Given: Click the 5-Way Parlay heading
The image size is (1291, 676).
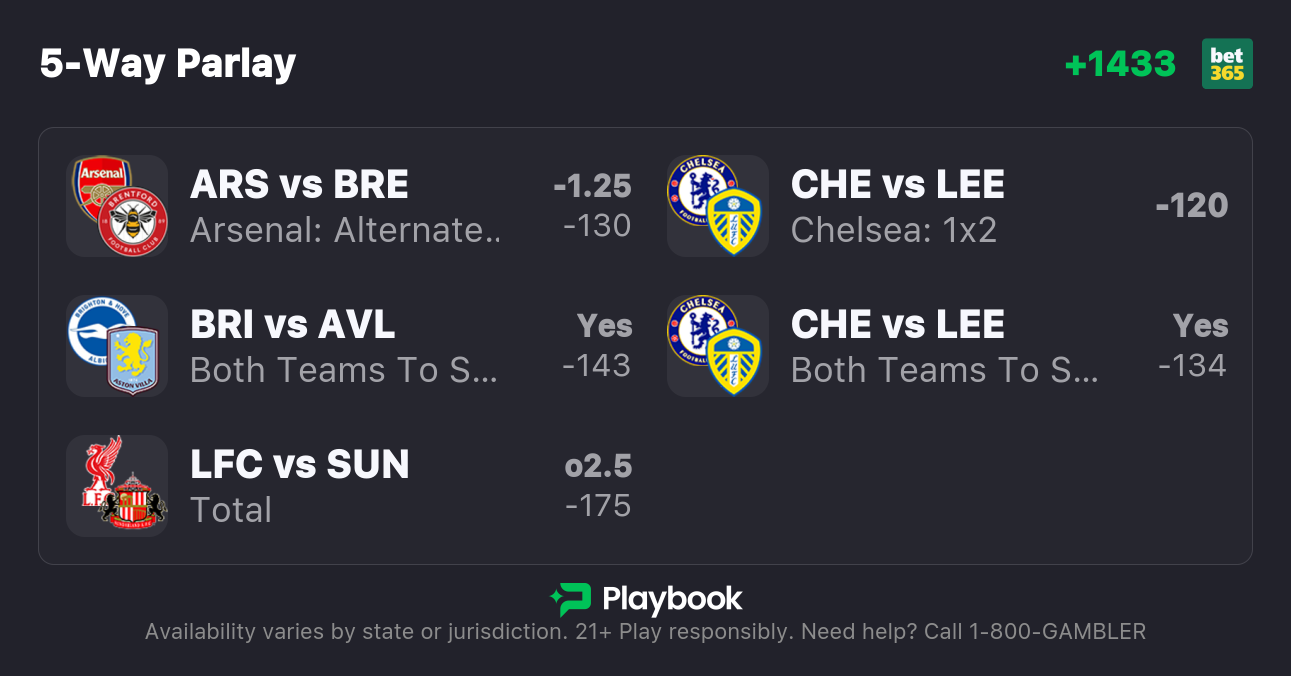Looking at the screenshot, I should click(x=168, y=64).
